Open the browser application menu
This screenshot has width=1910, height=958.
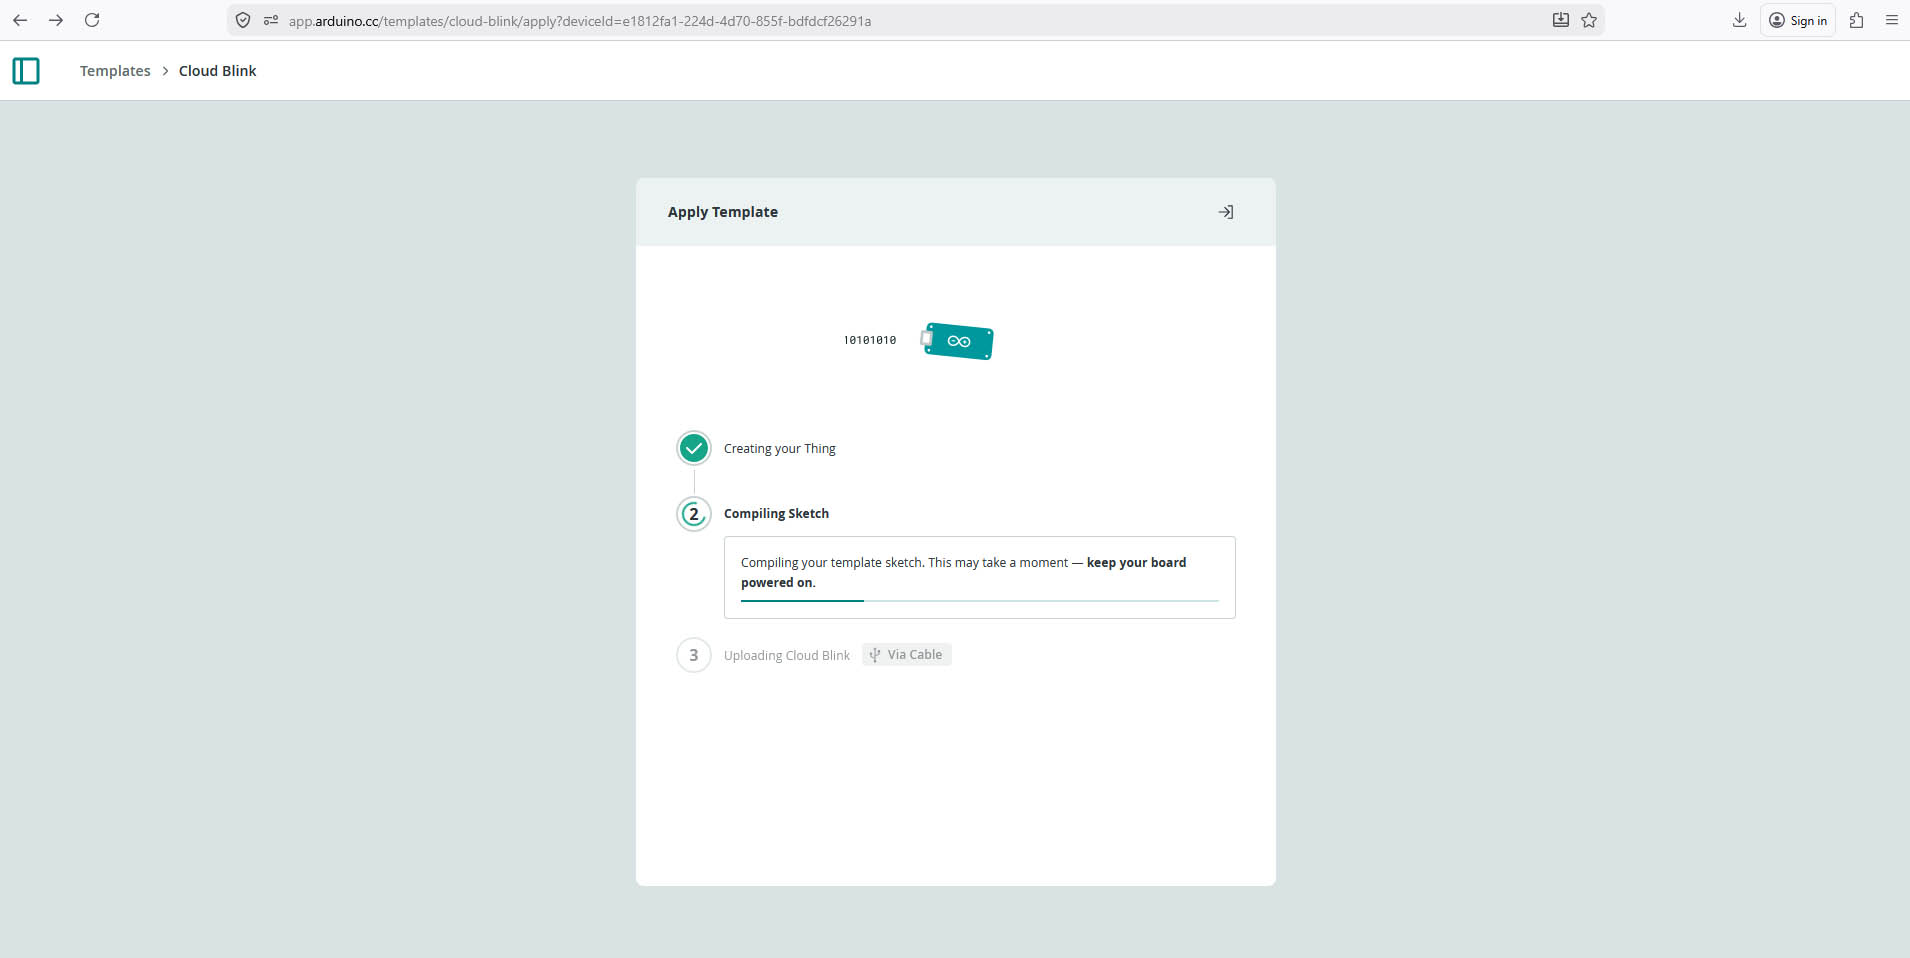1892,20
